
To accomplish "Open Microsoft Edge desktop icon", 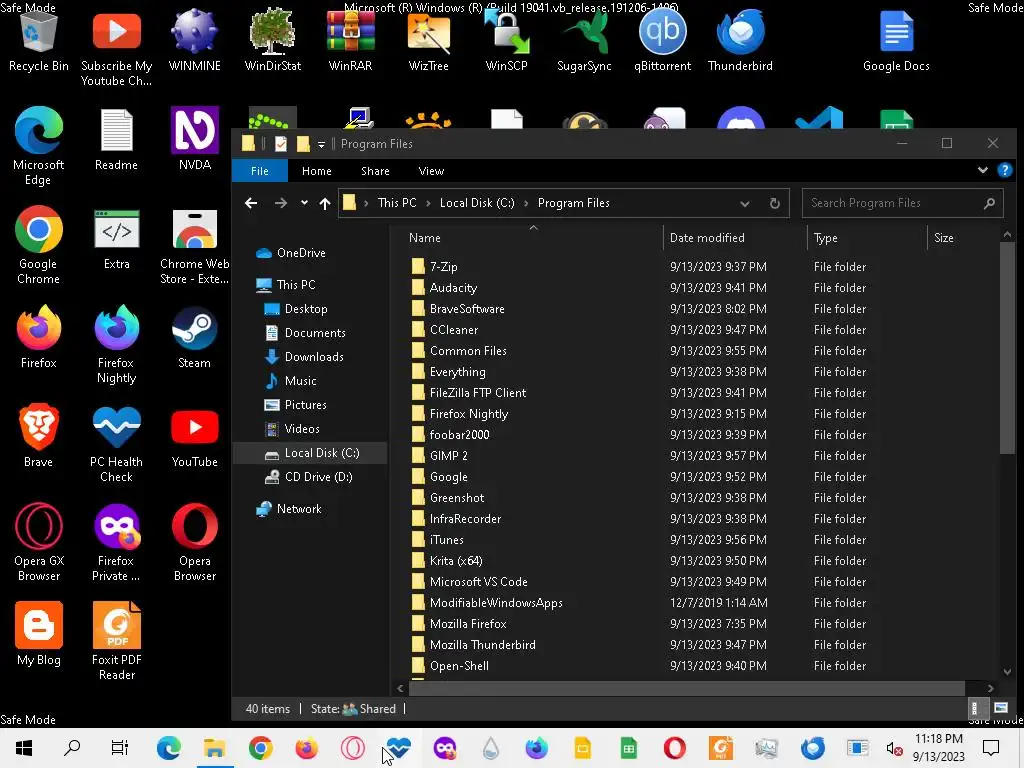I will click(39, 147).
